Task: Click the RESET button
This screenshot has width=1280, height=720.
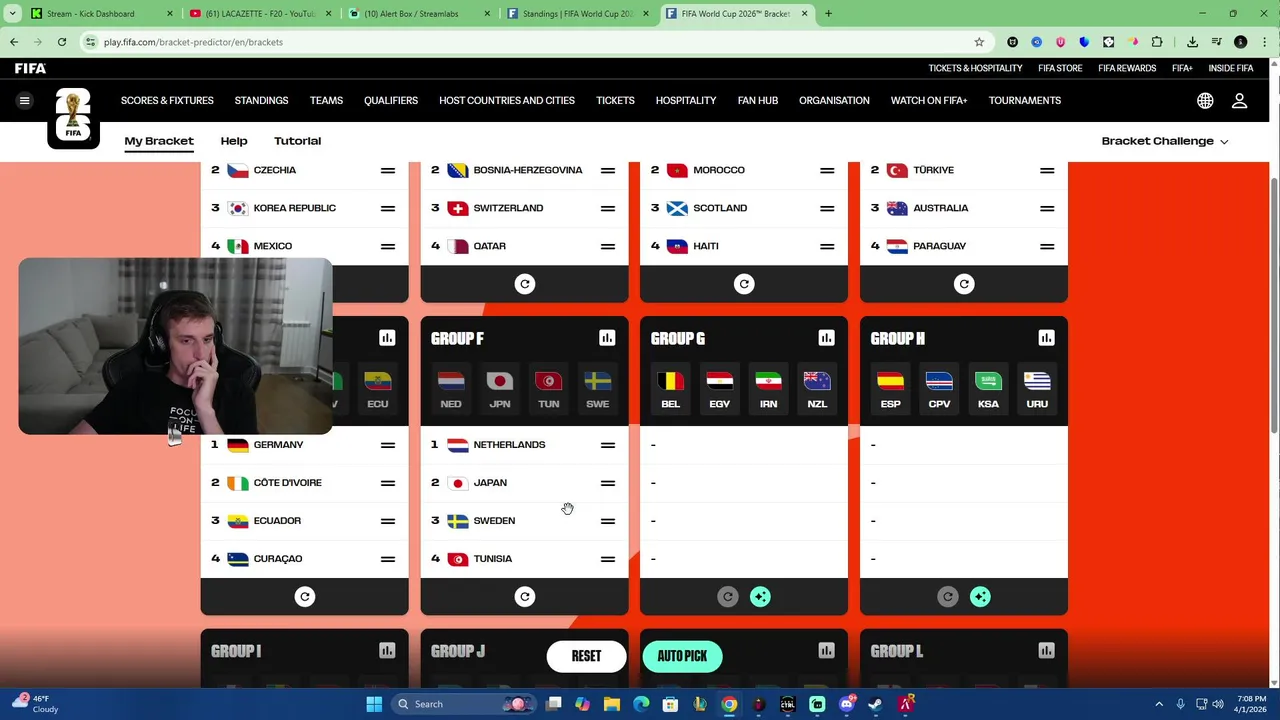Action: (586, 656)
